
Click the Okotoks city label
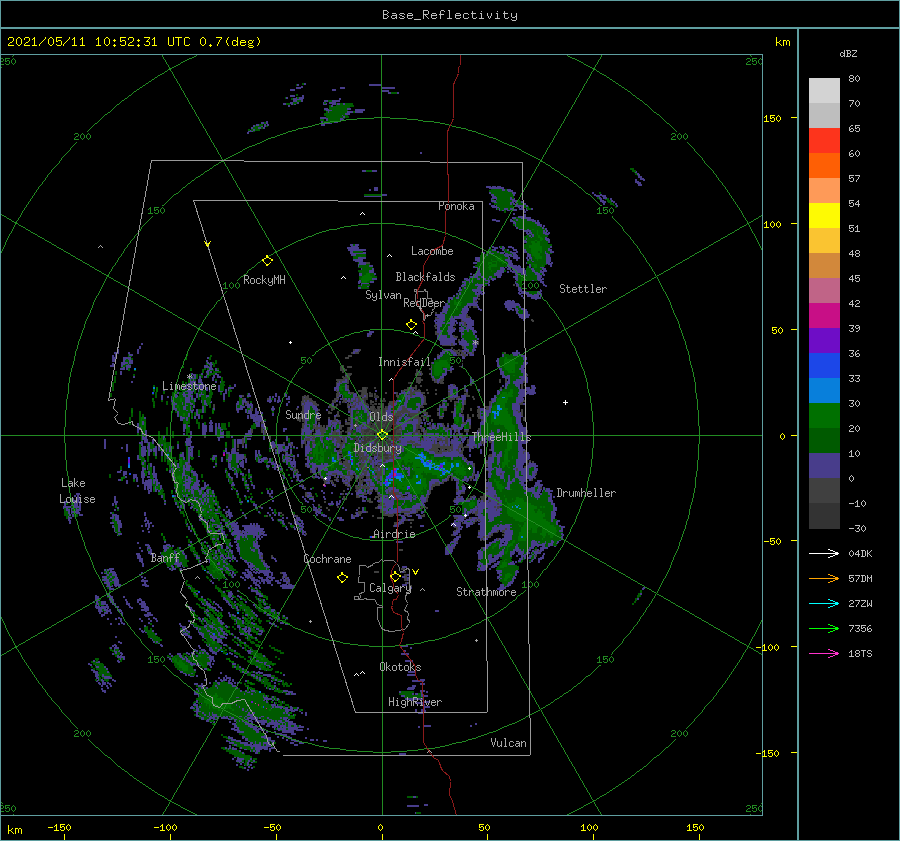point(400,667)
